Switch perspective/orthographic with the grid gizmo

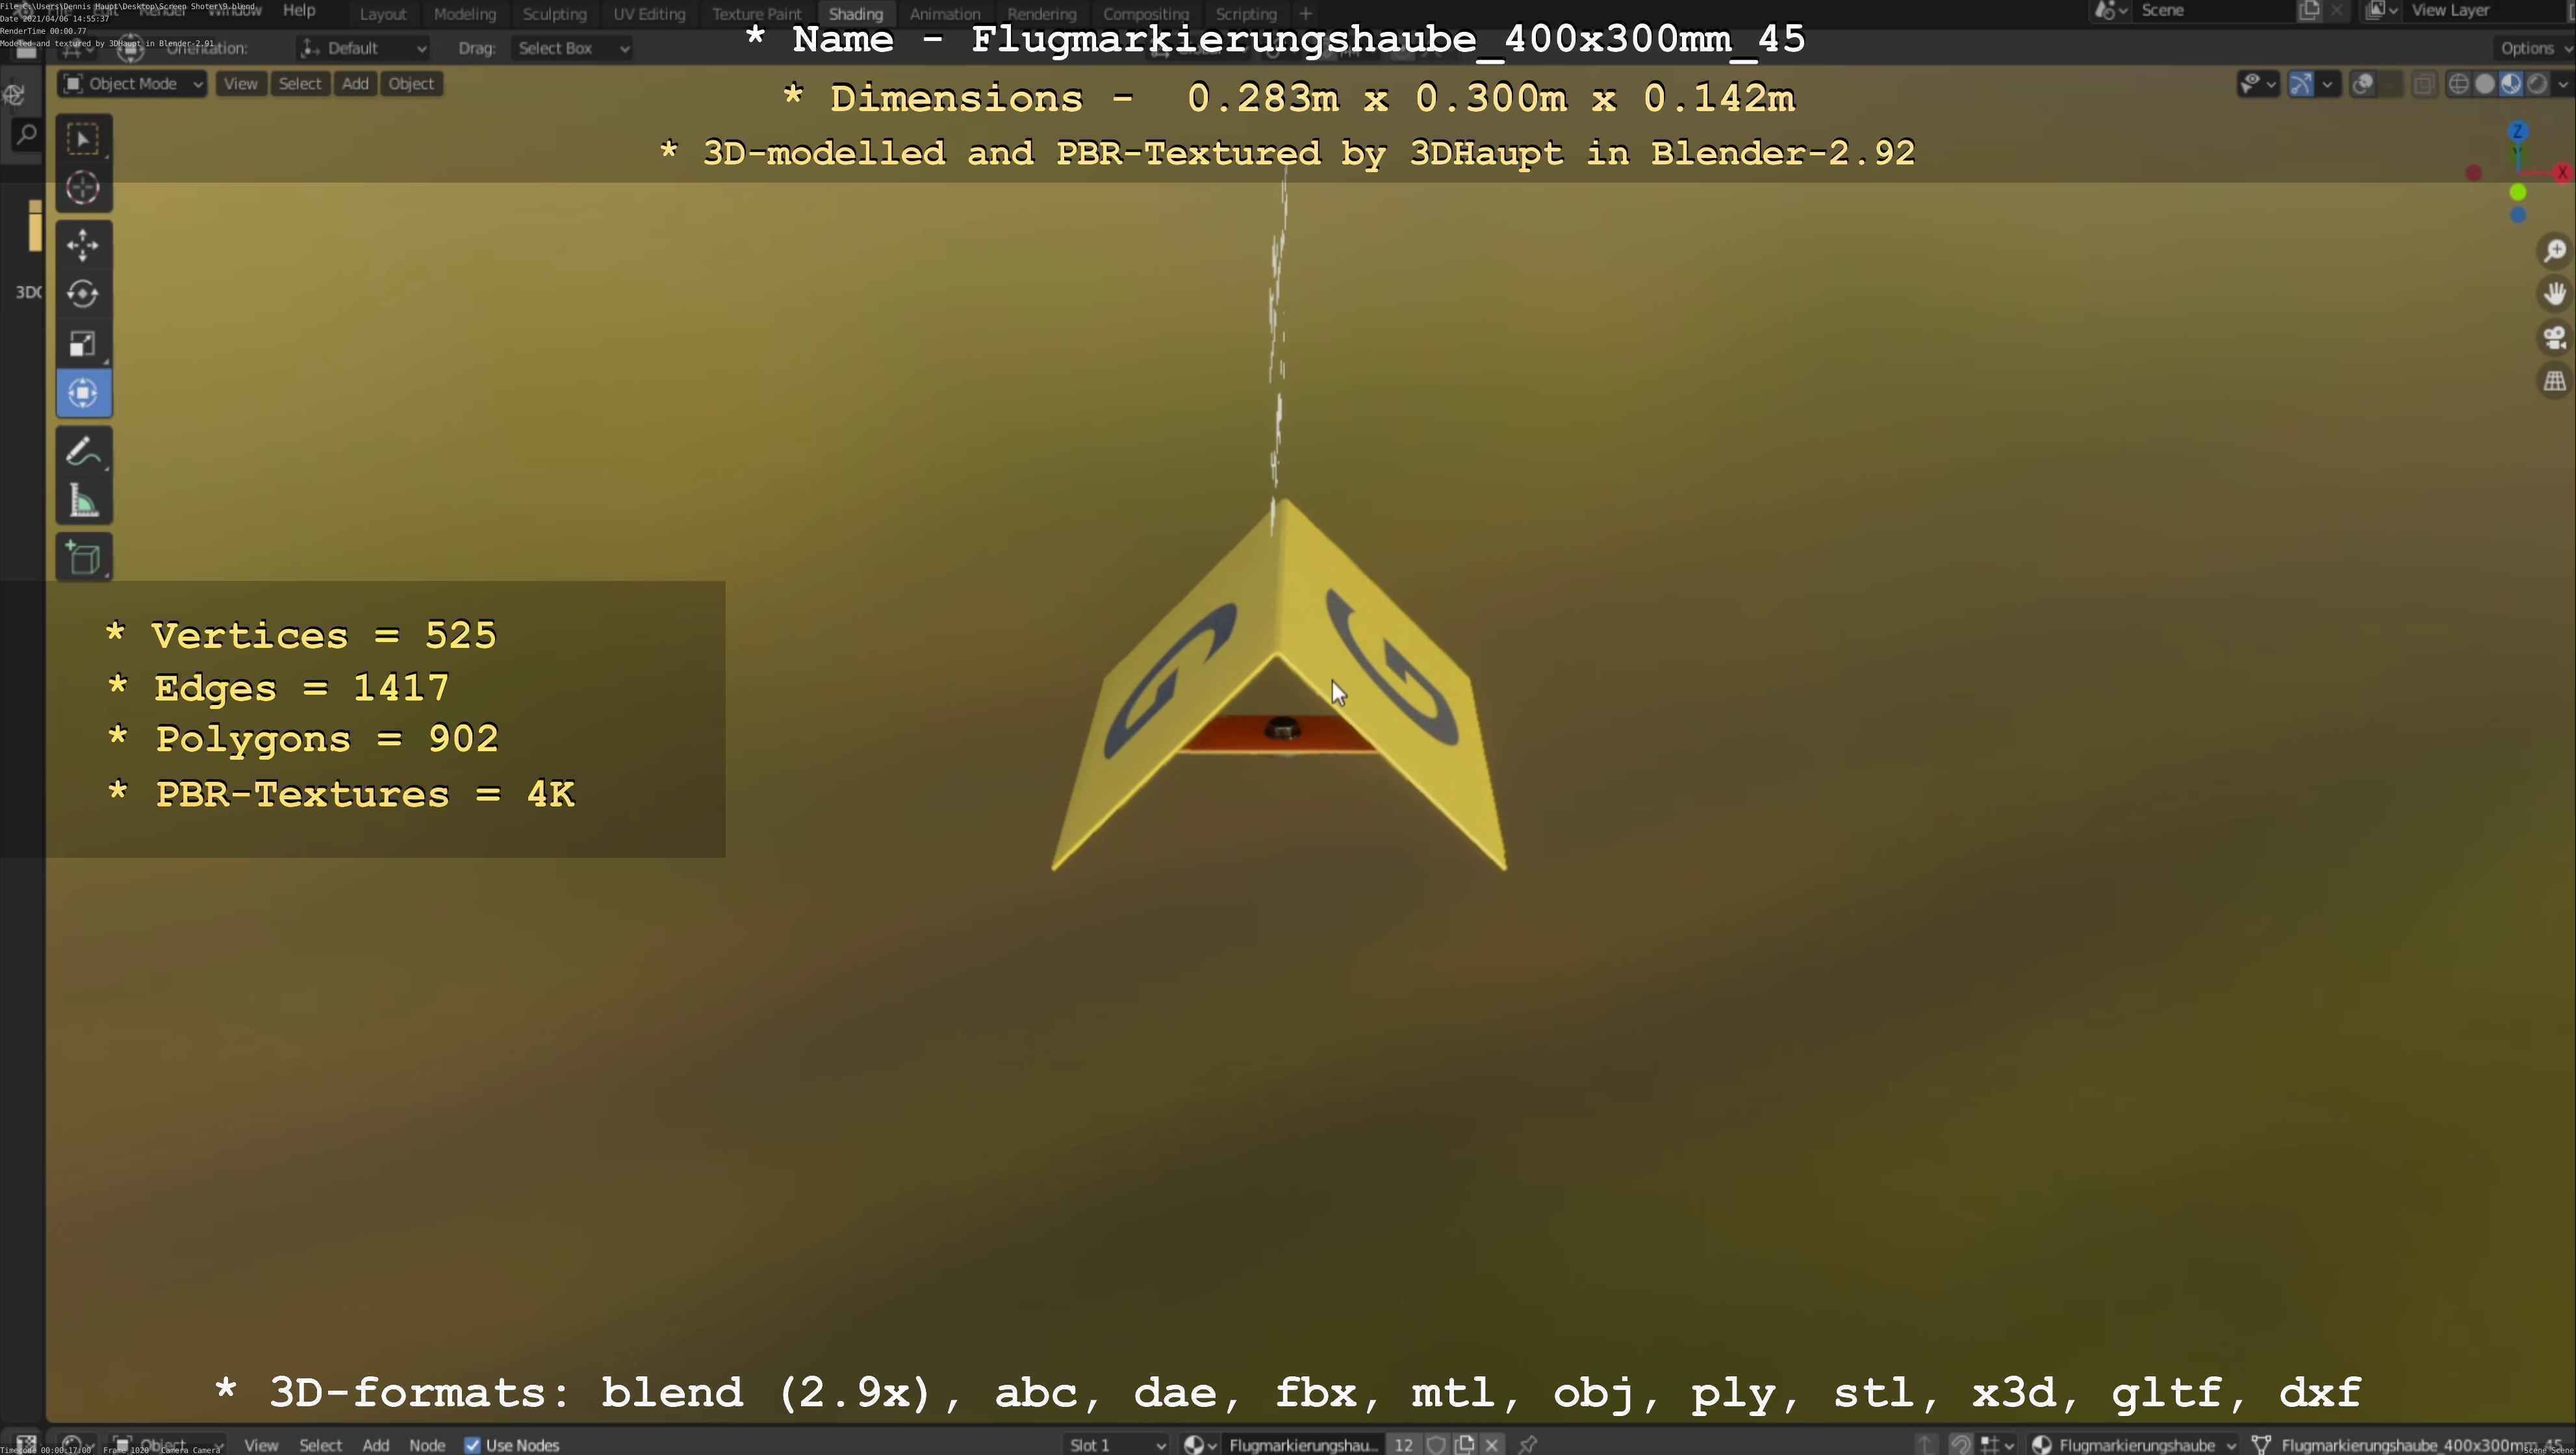pos(2554,381)
